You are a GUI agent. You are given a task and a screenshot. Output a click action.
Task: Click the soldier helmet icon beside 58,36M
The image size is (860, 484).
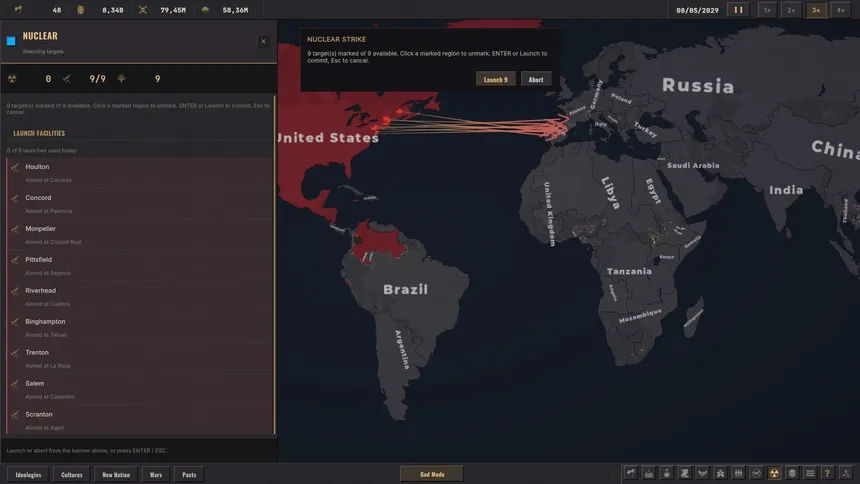(205, 10)
